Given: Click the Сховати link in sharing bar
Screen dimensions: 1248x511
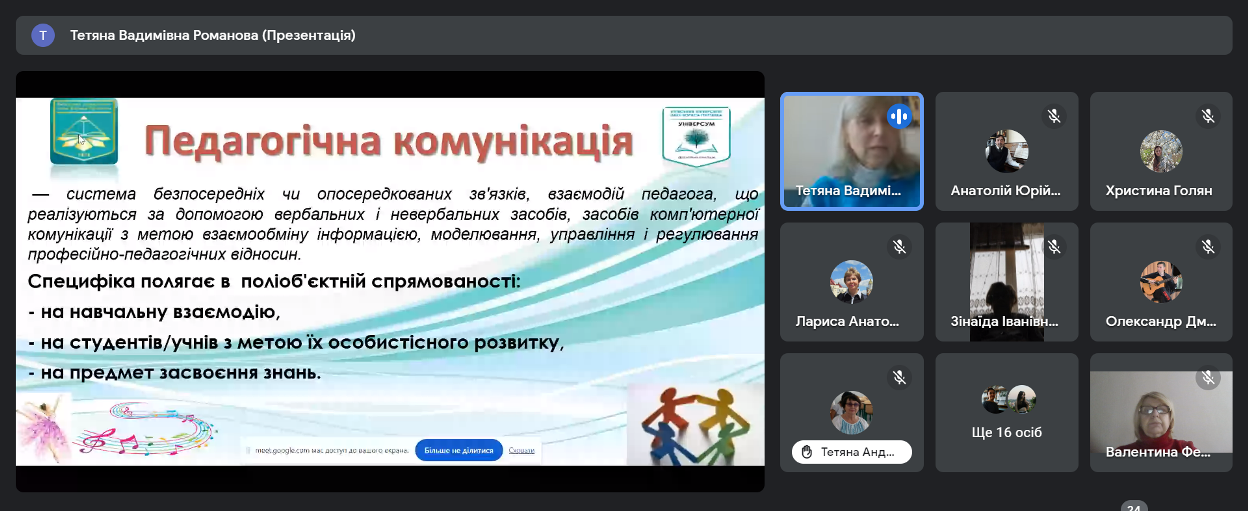Looking at the screenshot, I should pos(522,451).
